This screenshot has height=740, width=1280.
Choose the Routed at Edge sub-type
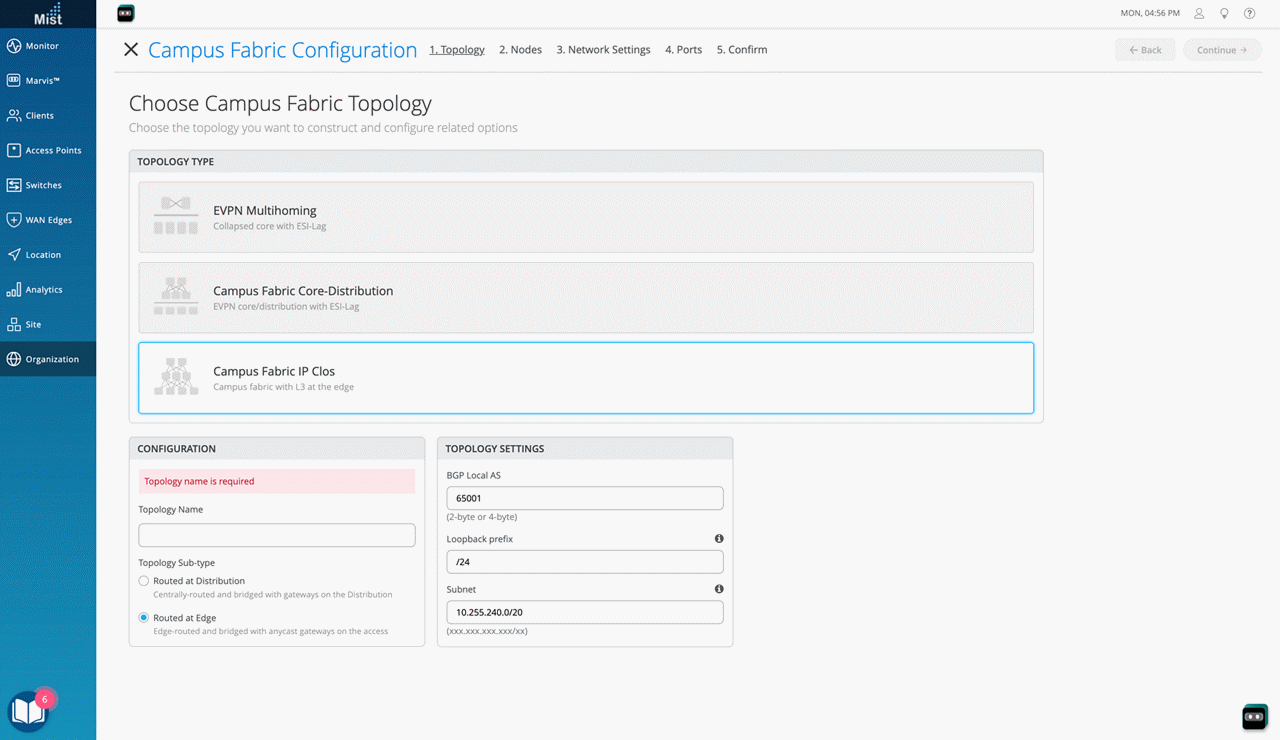143,617
